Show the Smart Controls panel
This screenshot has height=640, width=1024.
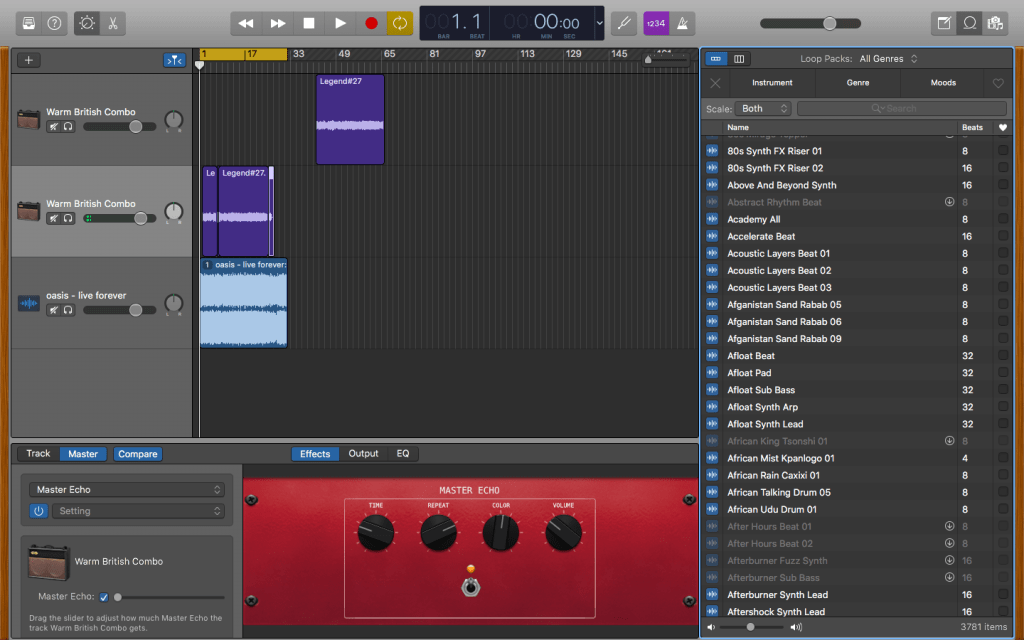point(86,22)
